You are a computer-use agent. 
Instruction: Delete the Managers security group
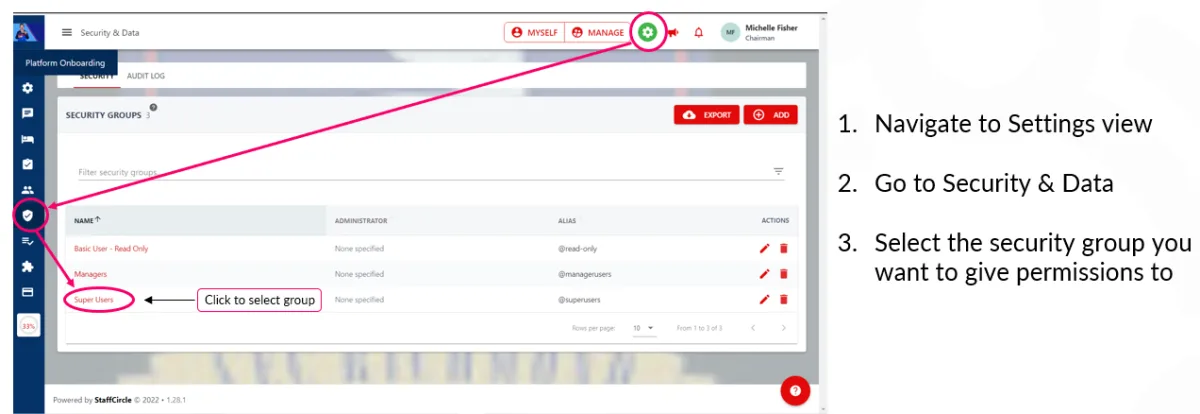784,273
